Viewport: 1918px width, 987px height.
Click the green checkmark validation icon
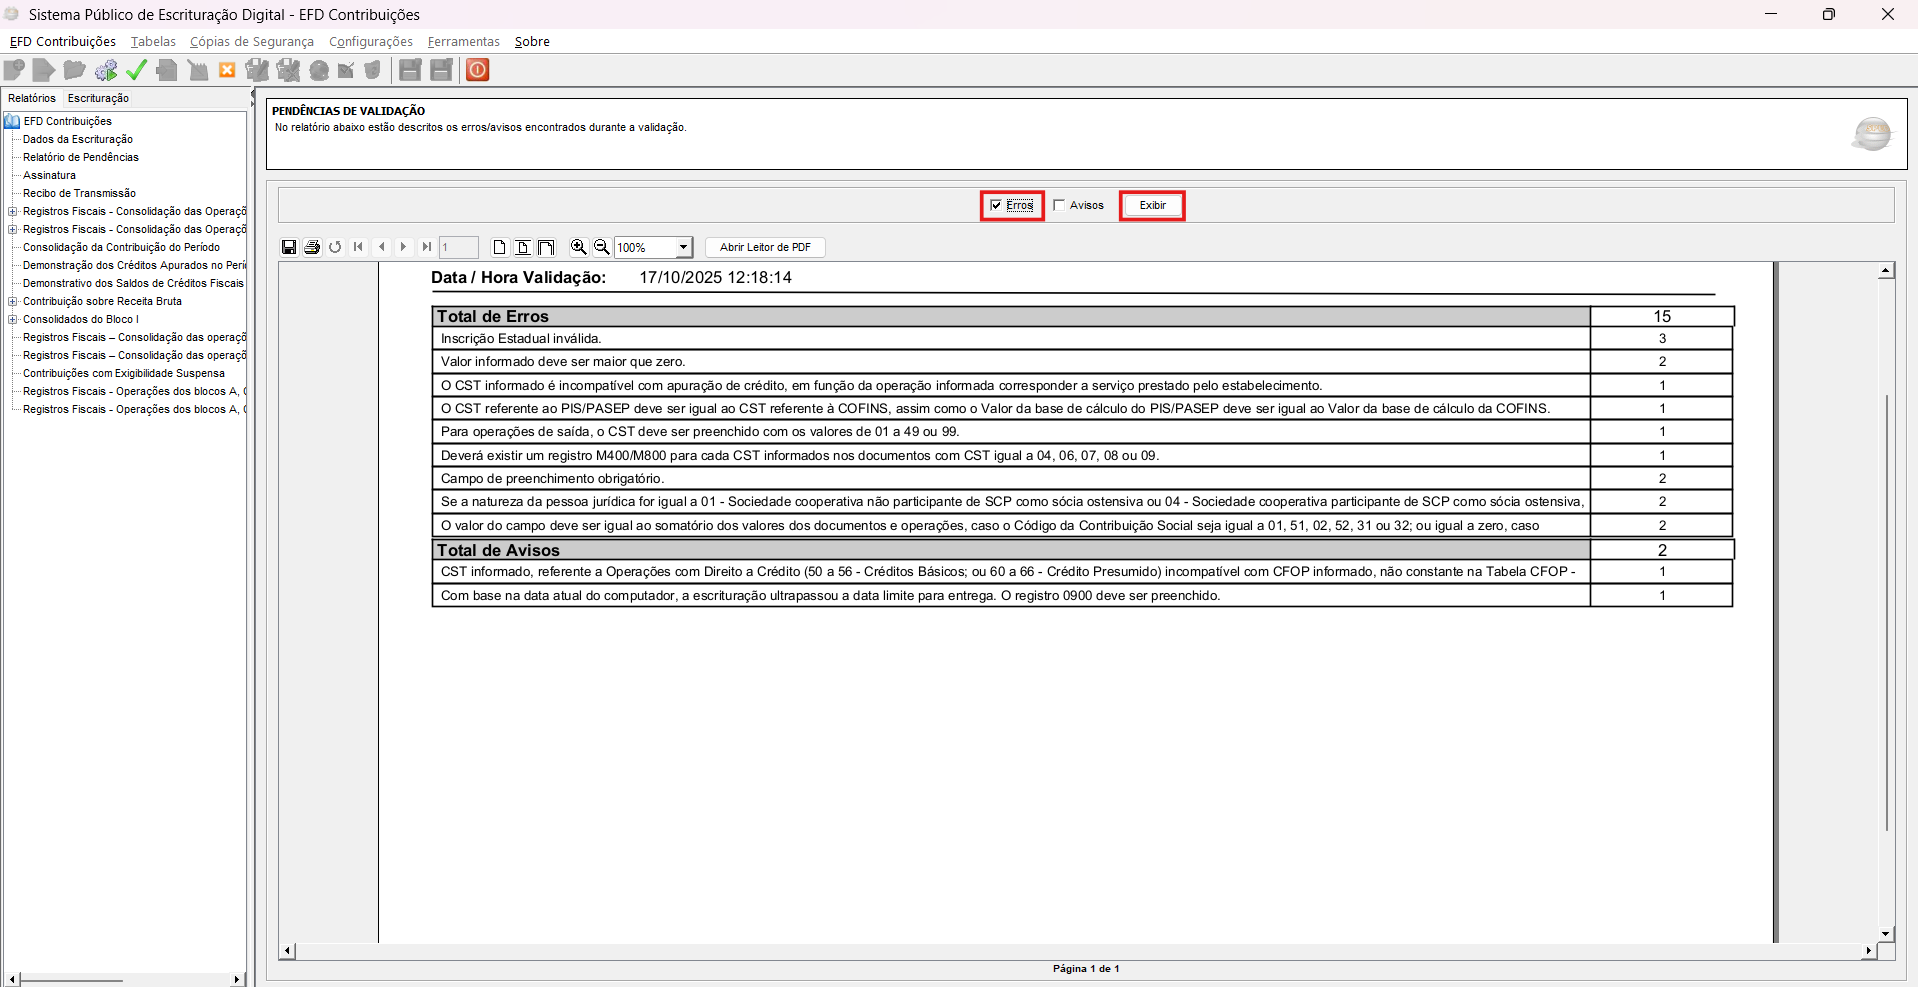[x=137, y=70]
